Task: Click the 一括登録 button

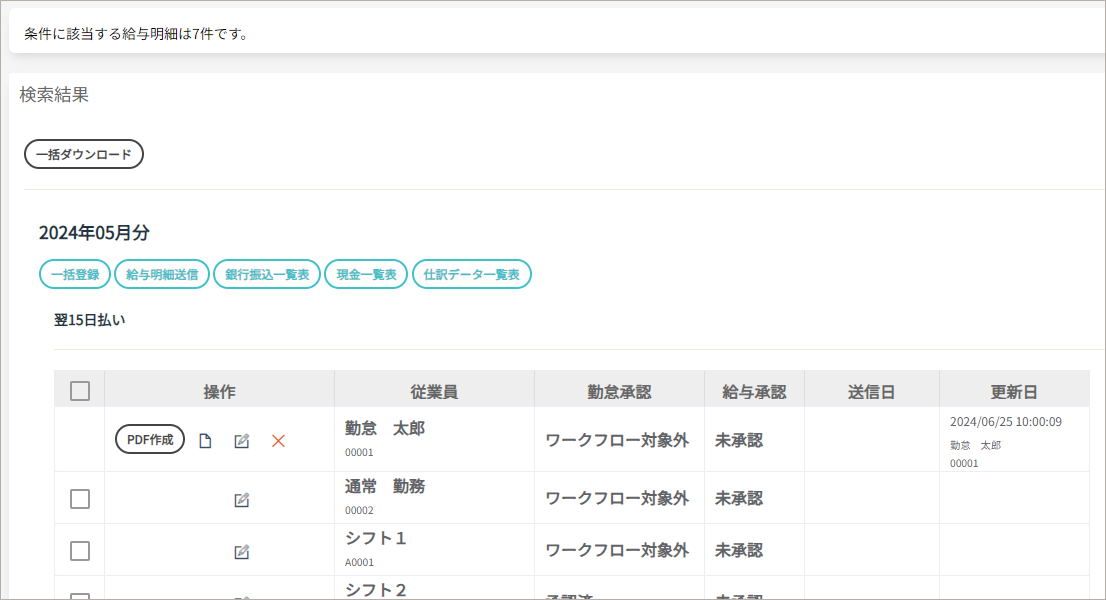Action: point(75,274)
